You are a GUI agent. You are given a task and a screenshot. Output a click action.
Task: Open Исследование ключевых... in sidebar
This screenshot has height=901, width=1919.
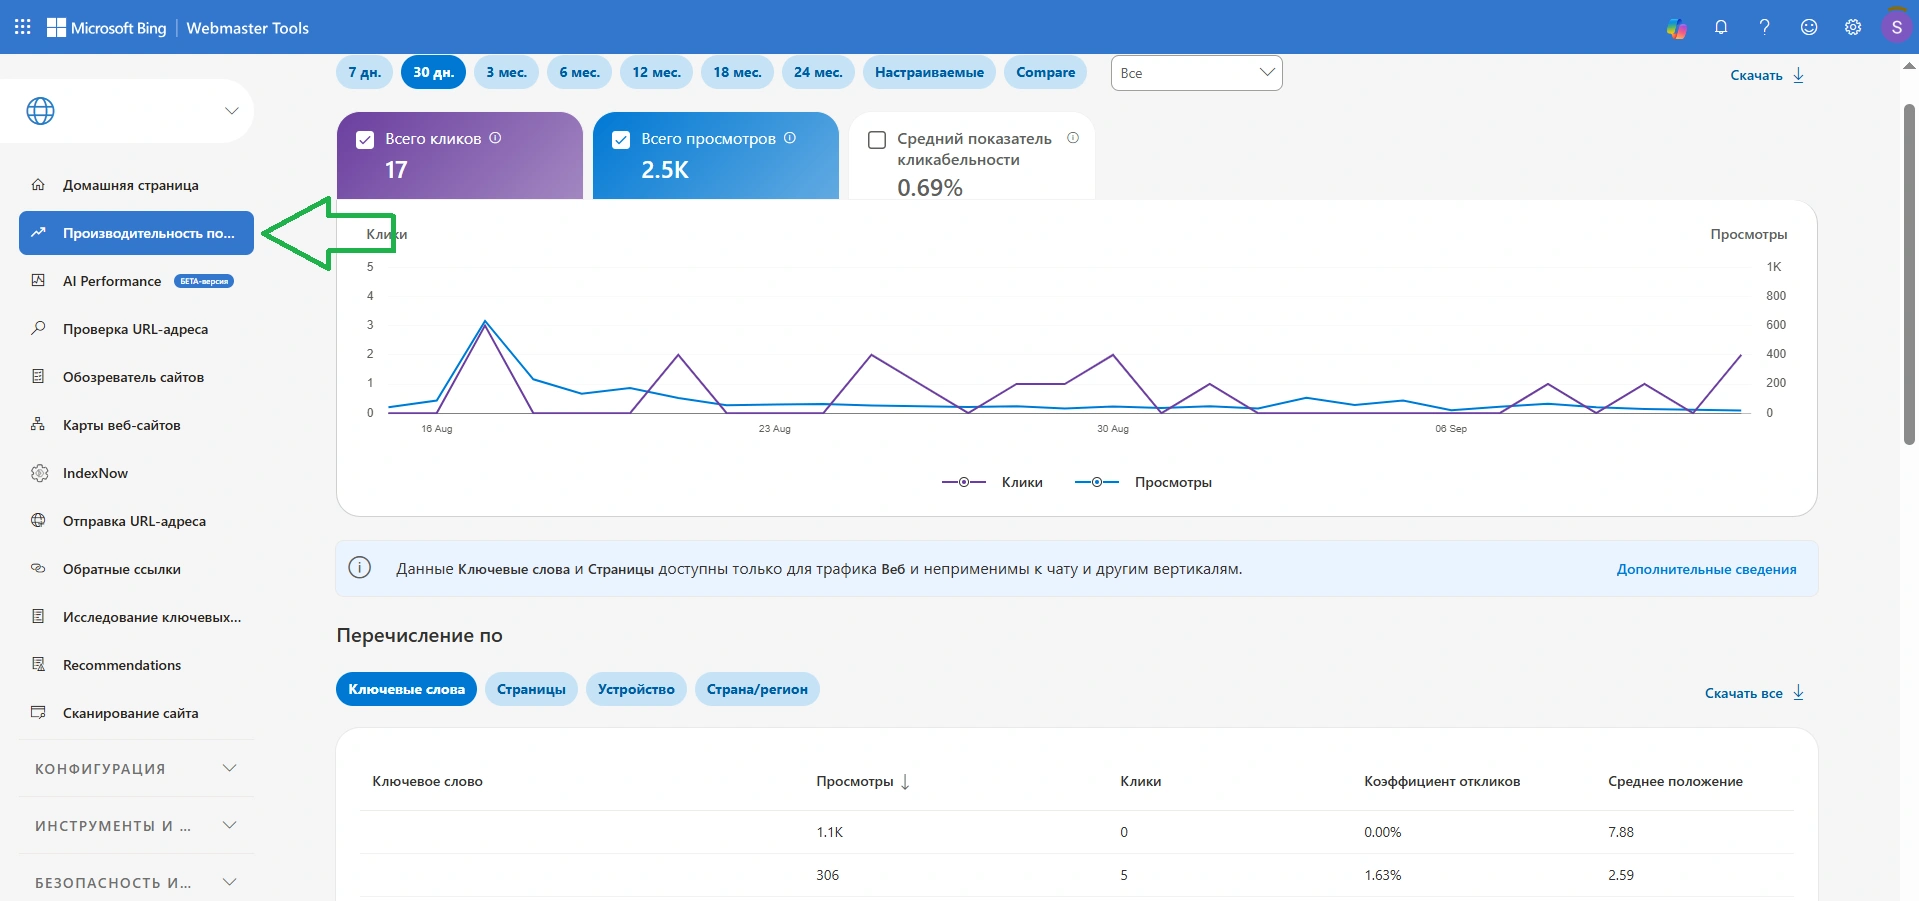point(136,617)
